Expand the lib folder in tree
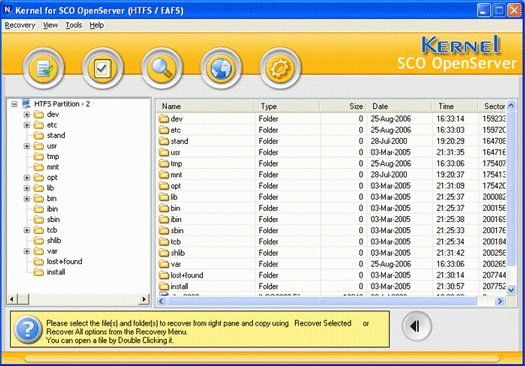525x366 pixels. [27, 188]
